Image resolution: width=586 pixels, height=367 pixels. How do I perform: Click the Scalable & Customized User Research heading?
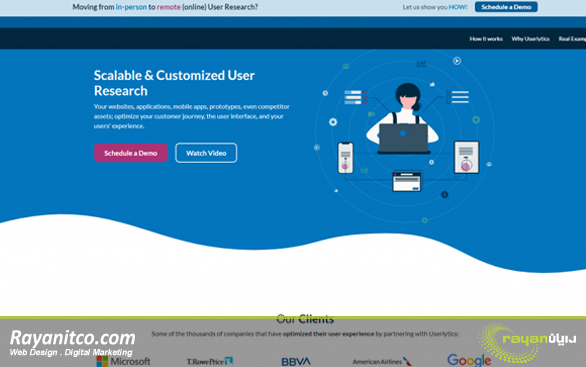click(174, 83)
